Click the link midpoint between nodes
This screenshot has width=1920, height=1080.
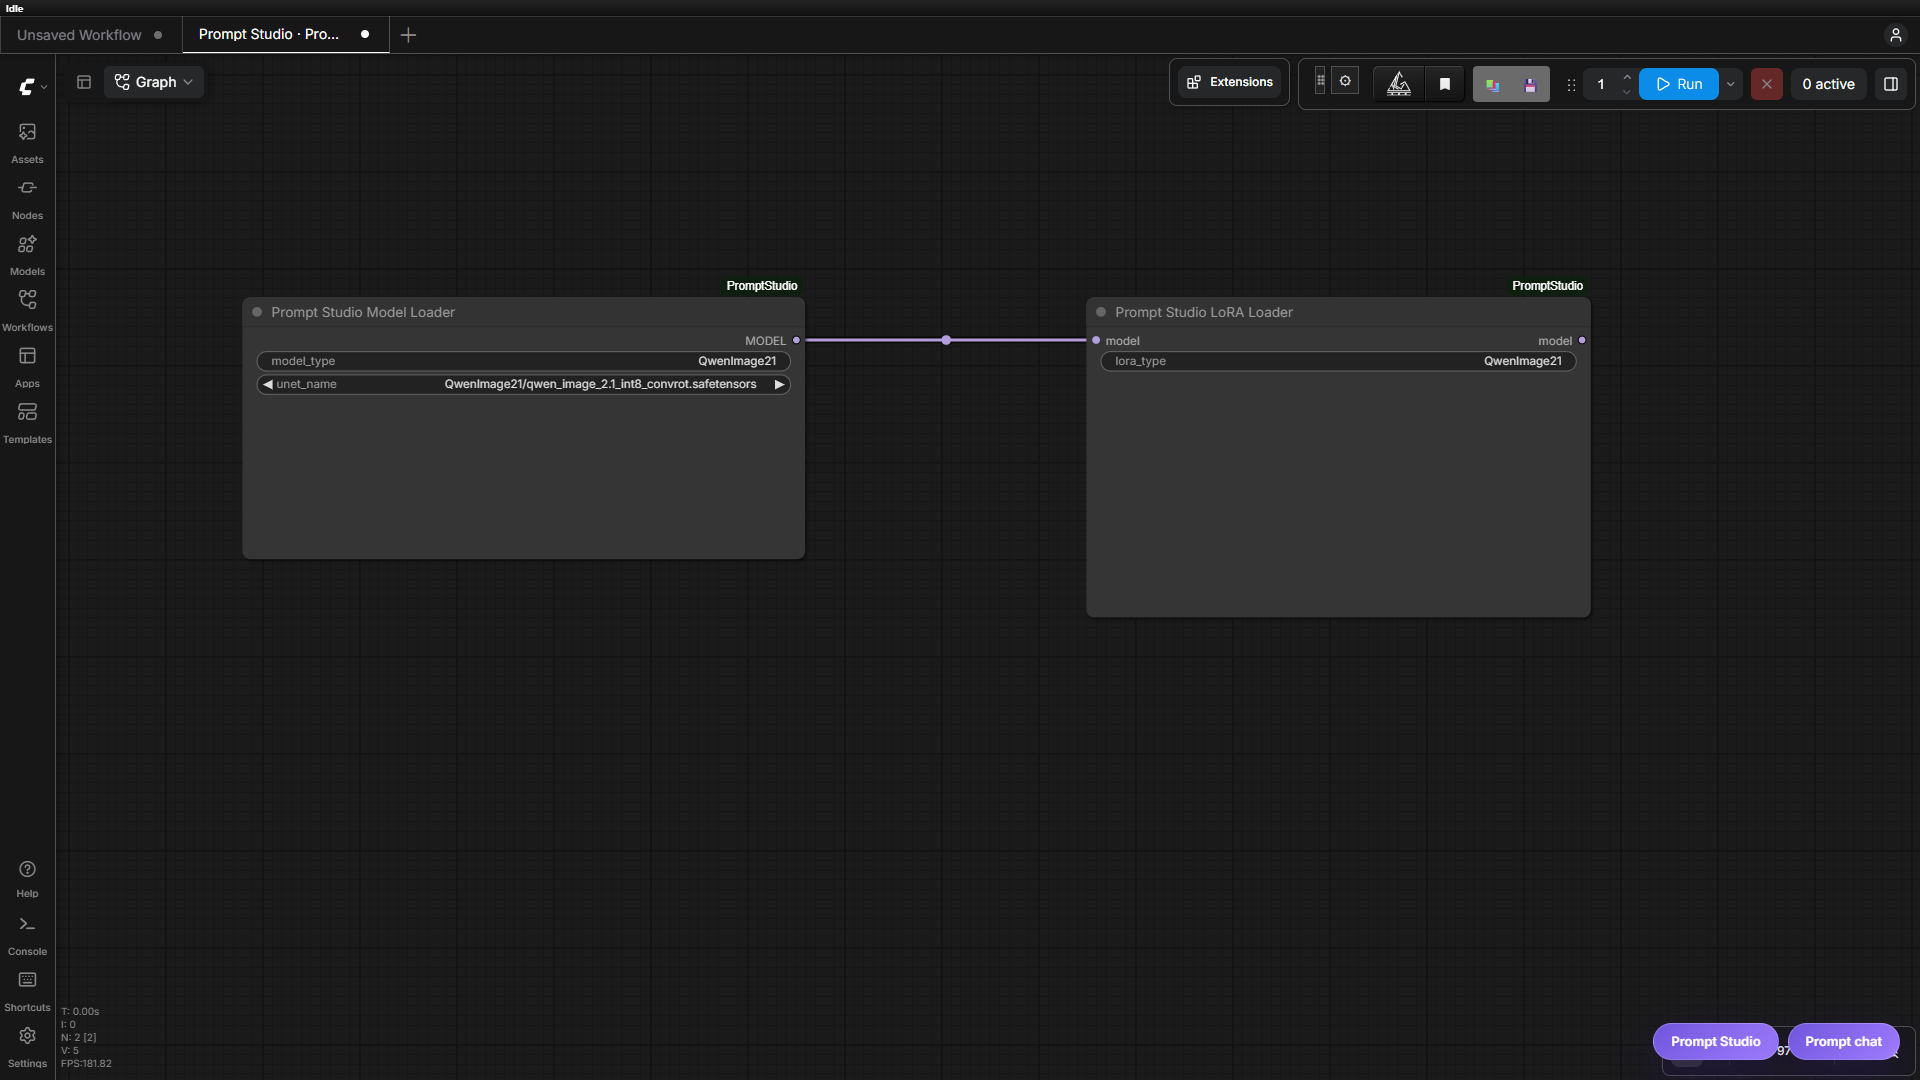[946, 340]
